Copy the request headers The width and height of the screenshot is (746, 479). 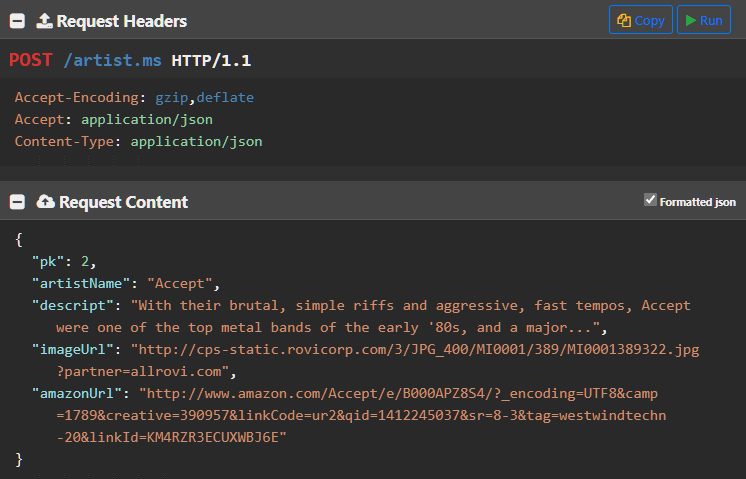[641, 20]
